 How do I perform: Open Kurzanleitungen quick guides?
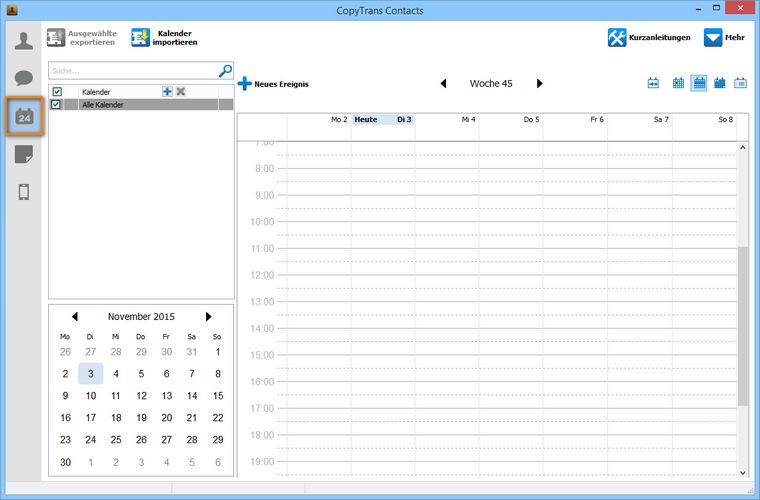pos(649,37)
